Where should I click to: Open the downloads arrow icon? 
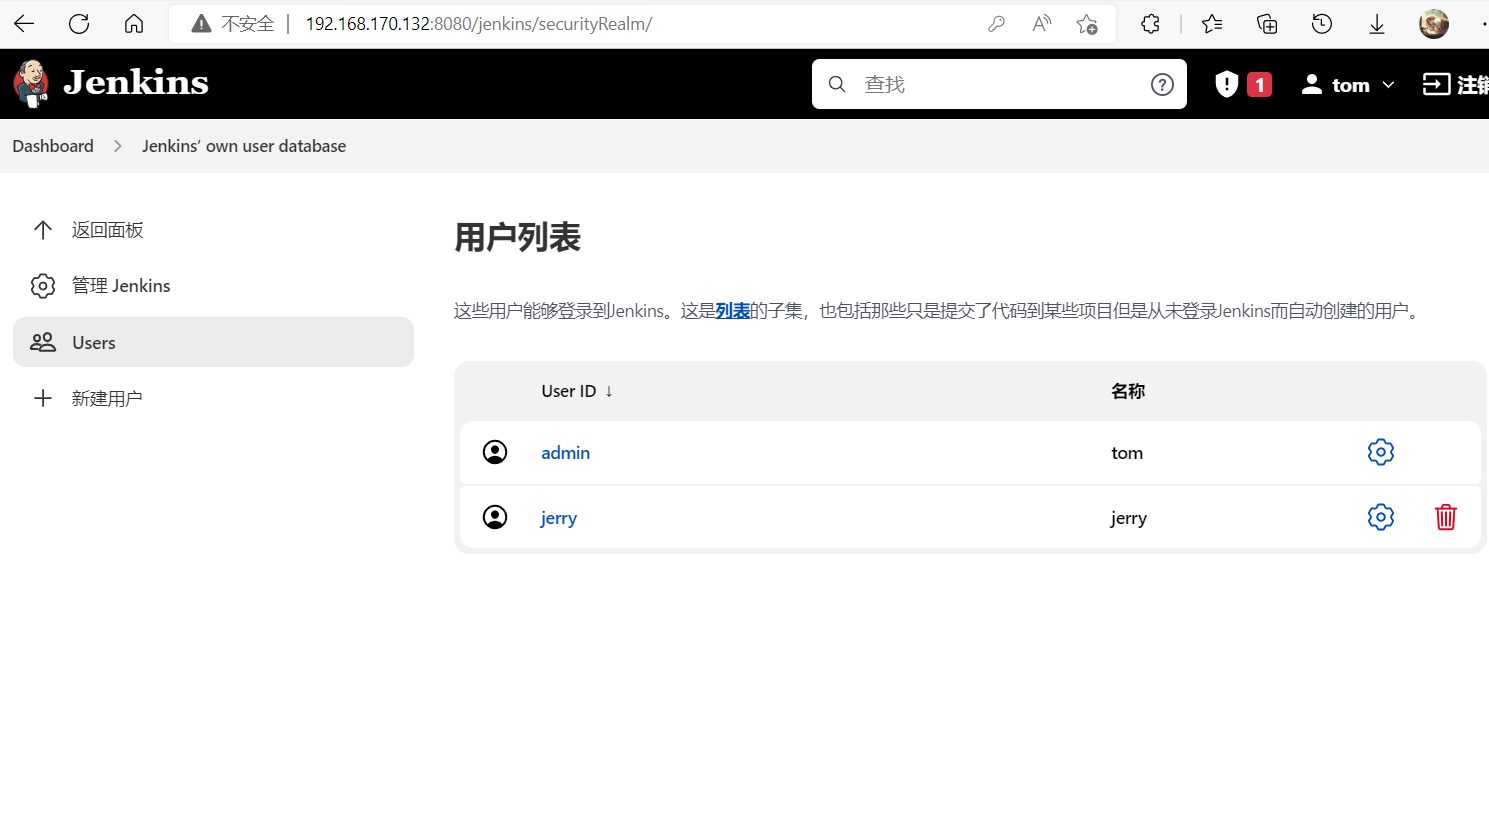1377,24
